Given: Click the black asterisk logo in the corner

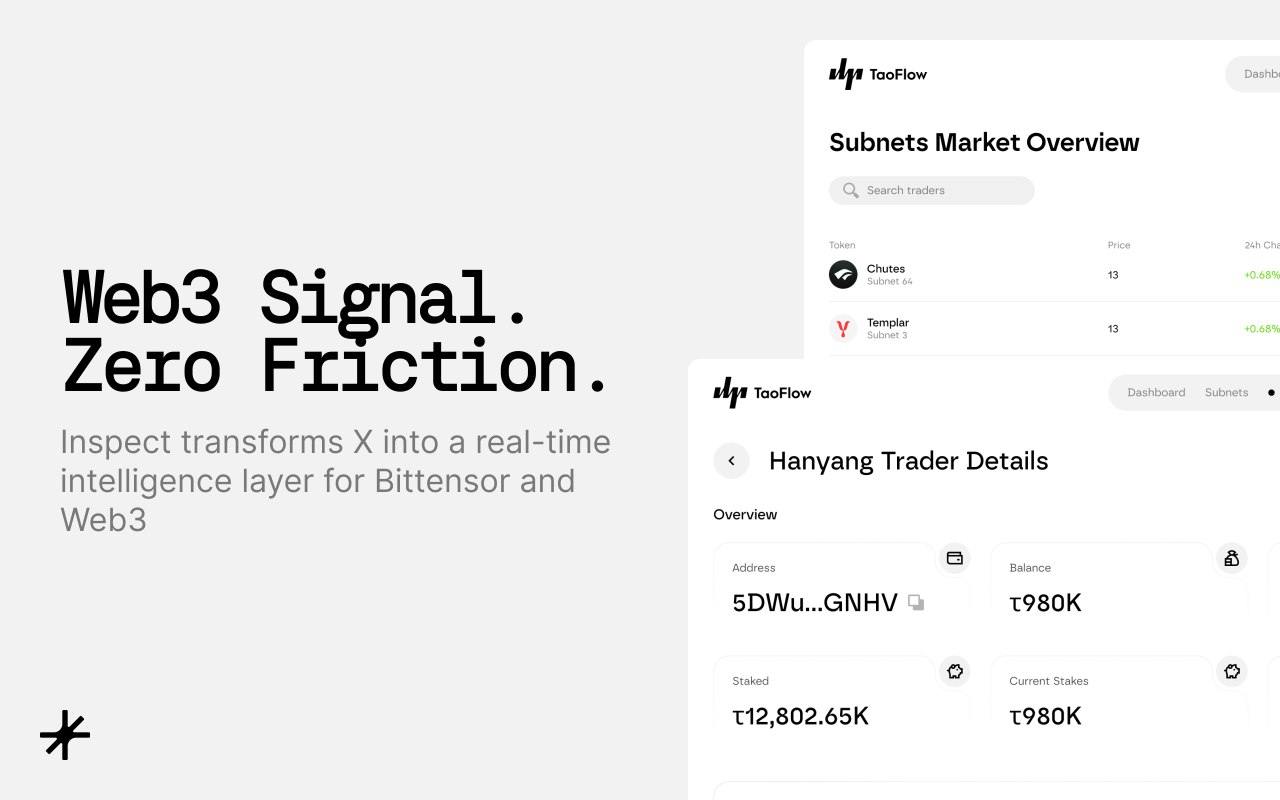Looking at the screenshot, I should (x=64, y=735).
